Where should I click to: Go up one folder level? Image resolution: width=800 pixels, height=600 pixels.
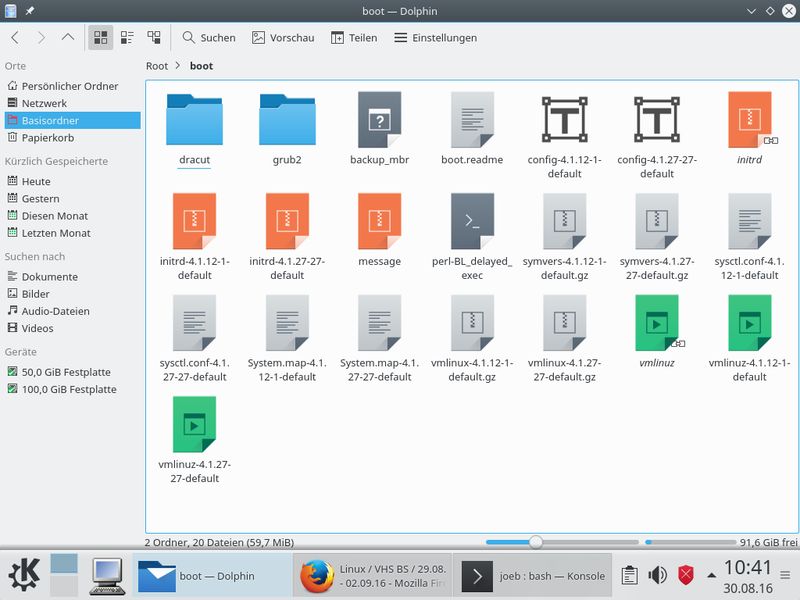tap(68, 37)
